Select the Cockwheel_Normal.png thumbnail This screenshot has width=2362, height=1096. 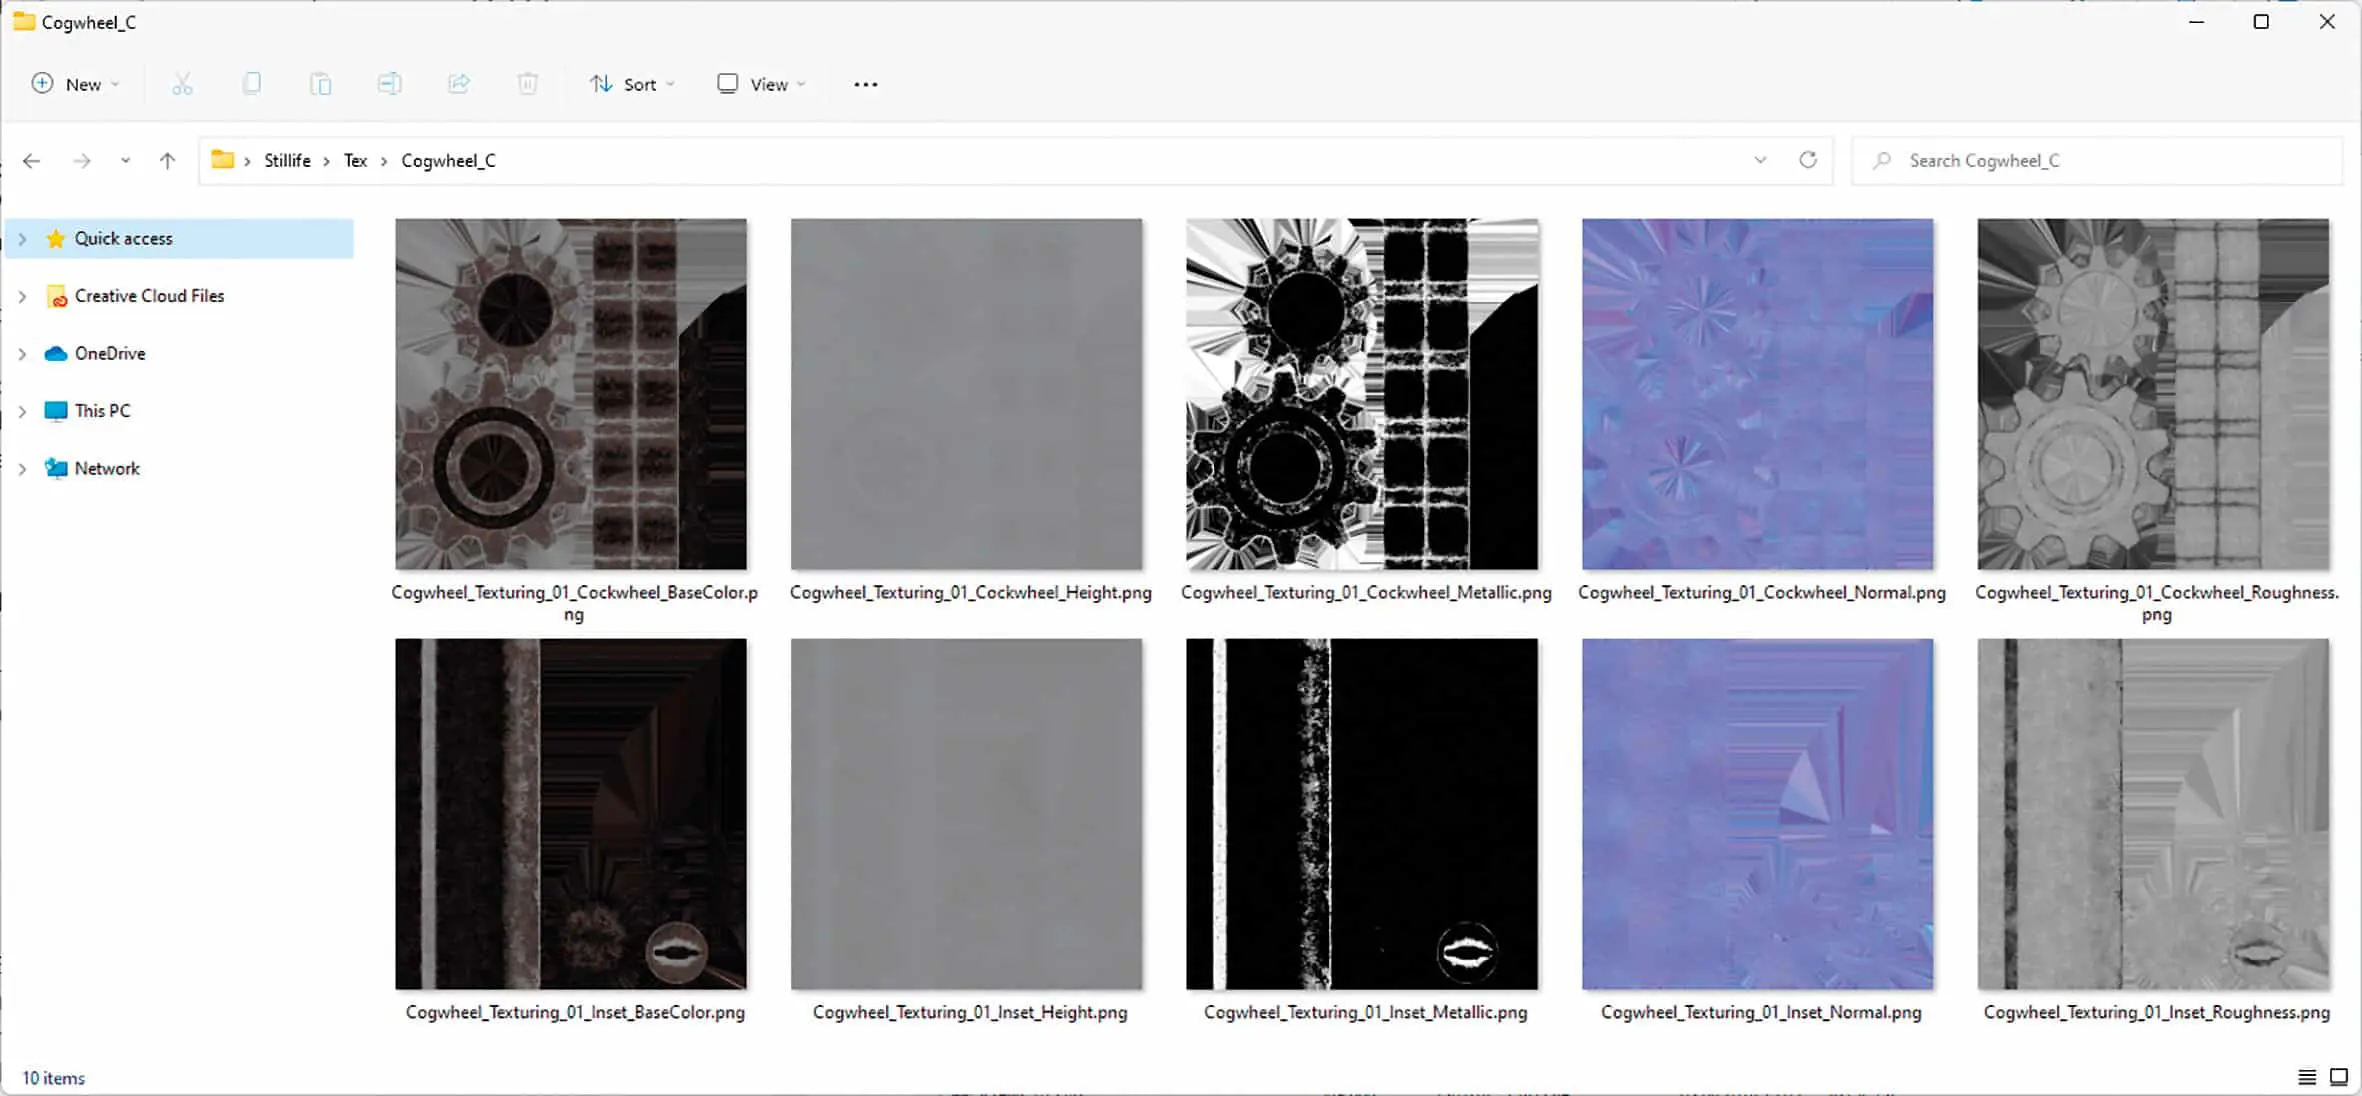[x=1757, y=394]
